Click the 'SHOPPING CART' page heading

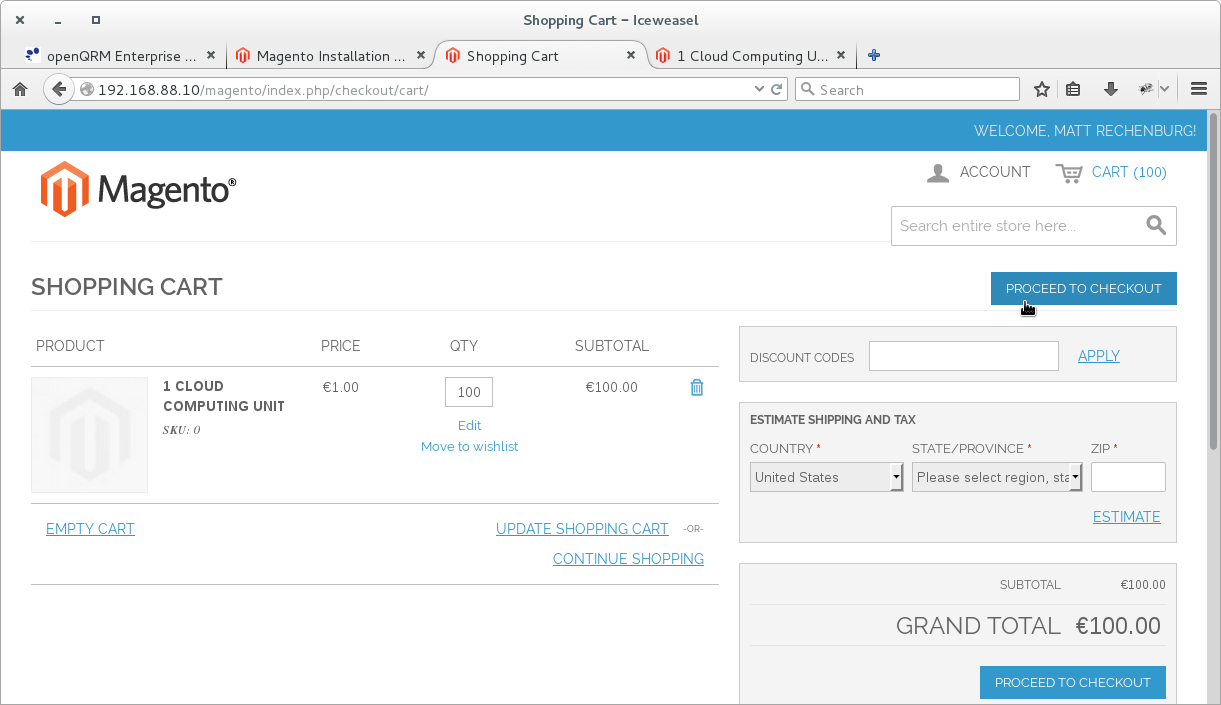click(127, 287)
